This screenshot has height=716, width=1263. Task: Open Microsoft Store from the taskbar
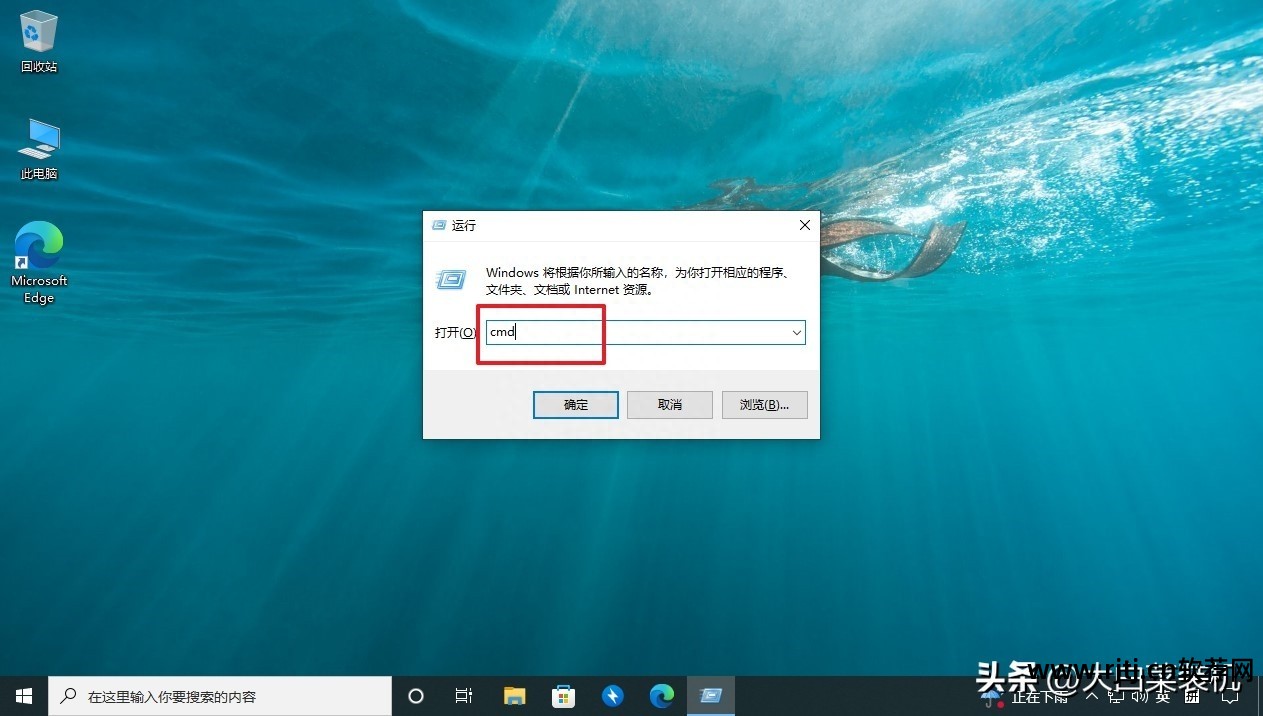point(563,696)
